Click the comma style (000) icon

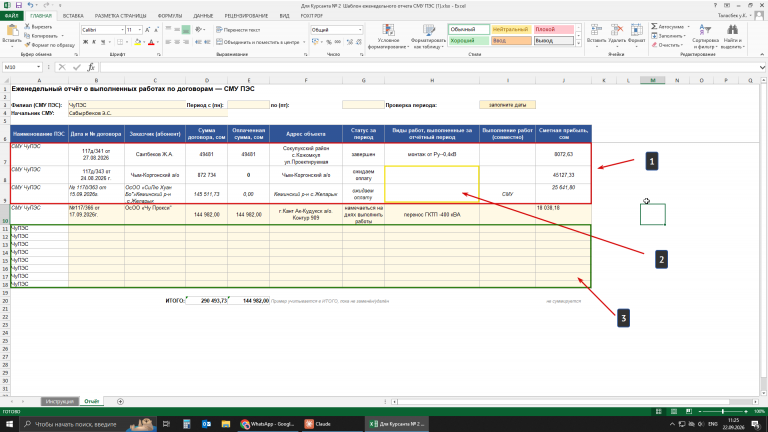click(337, 42)
